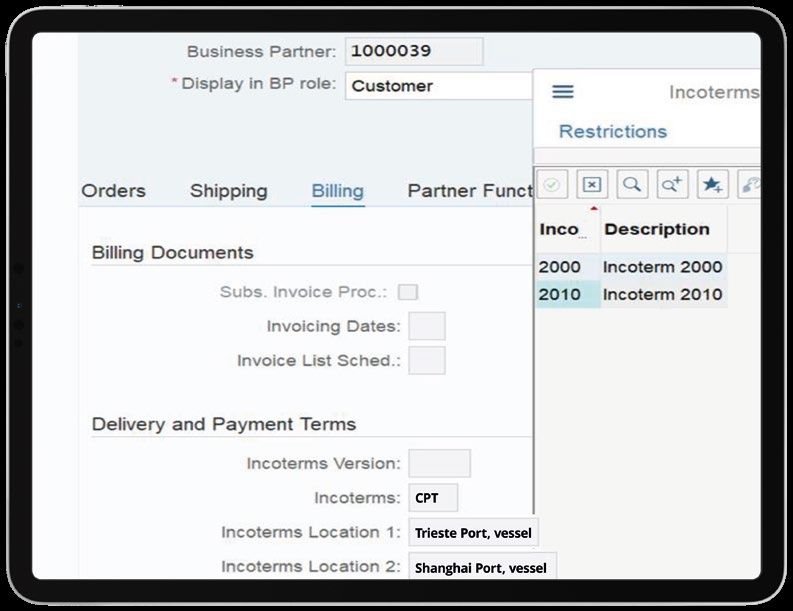793x611 pixels.
Task: Click the Incoterms Version field
Action: [439, 463]
